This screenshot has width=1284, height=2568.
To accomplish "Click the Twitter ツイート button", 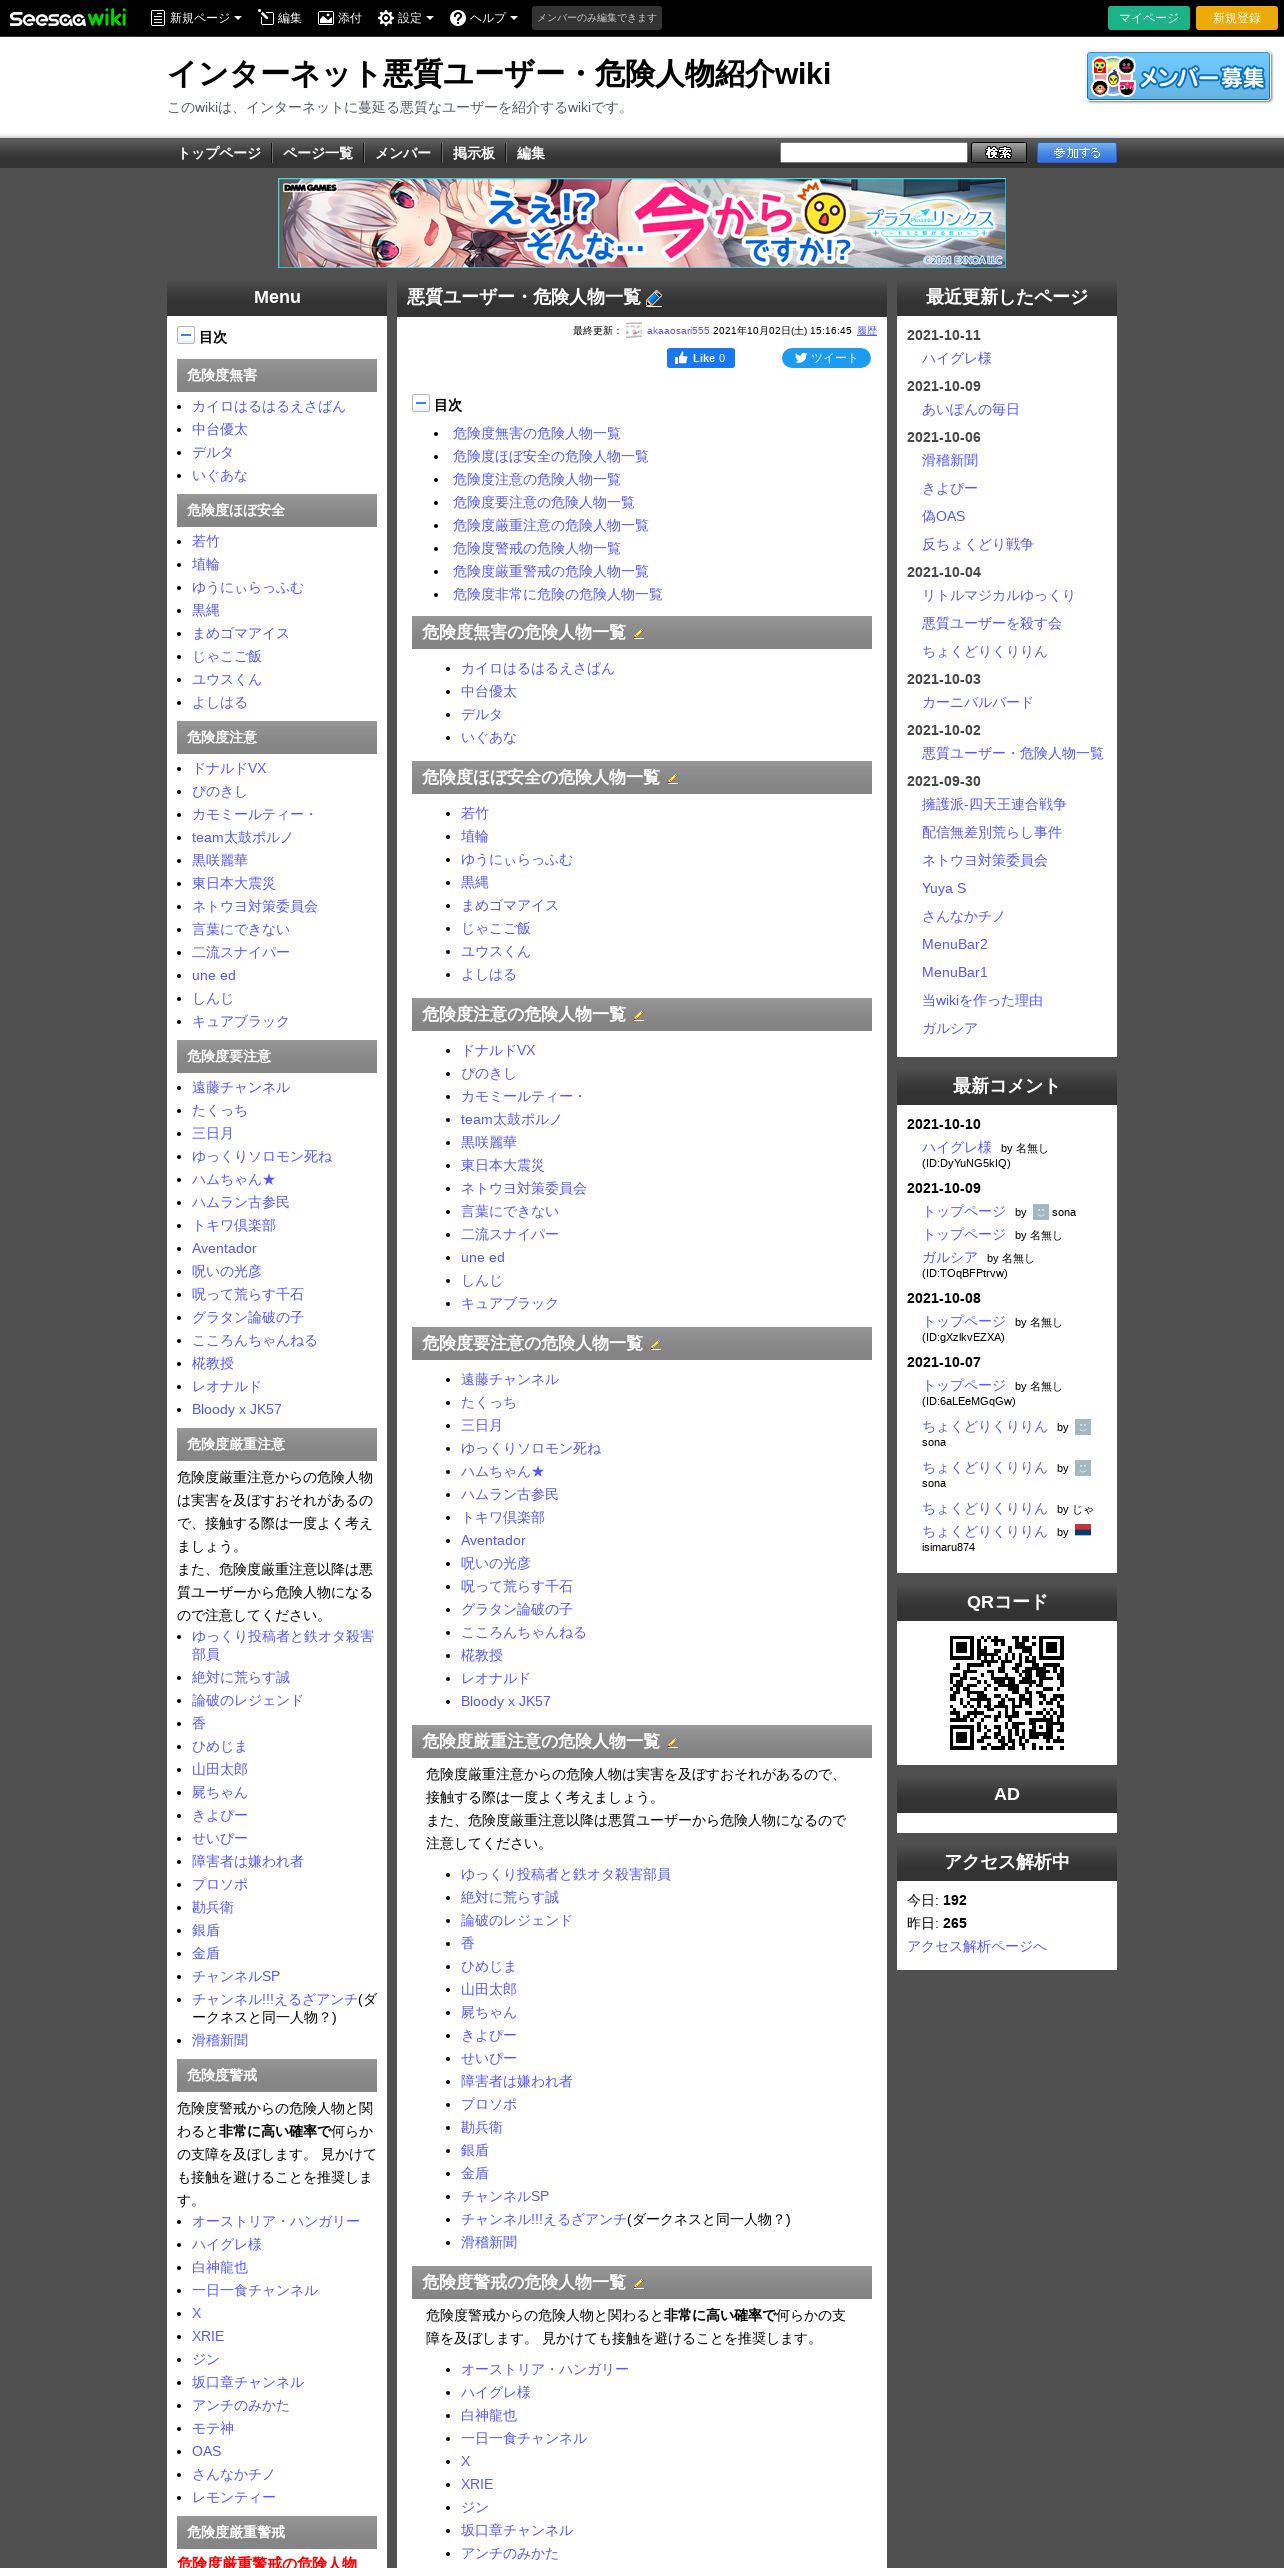I will pos(826,358).
